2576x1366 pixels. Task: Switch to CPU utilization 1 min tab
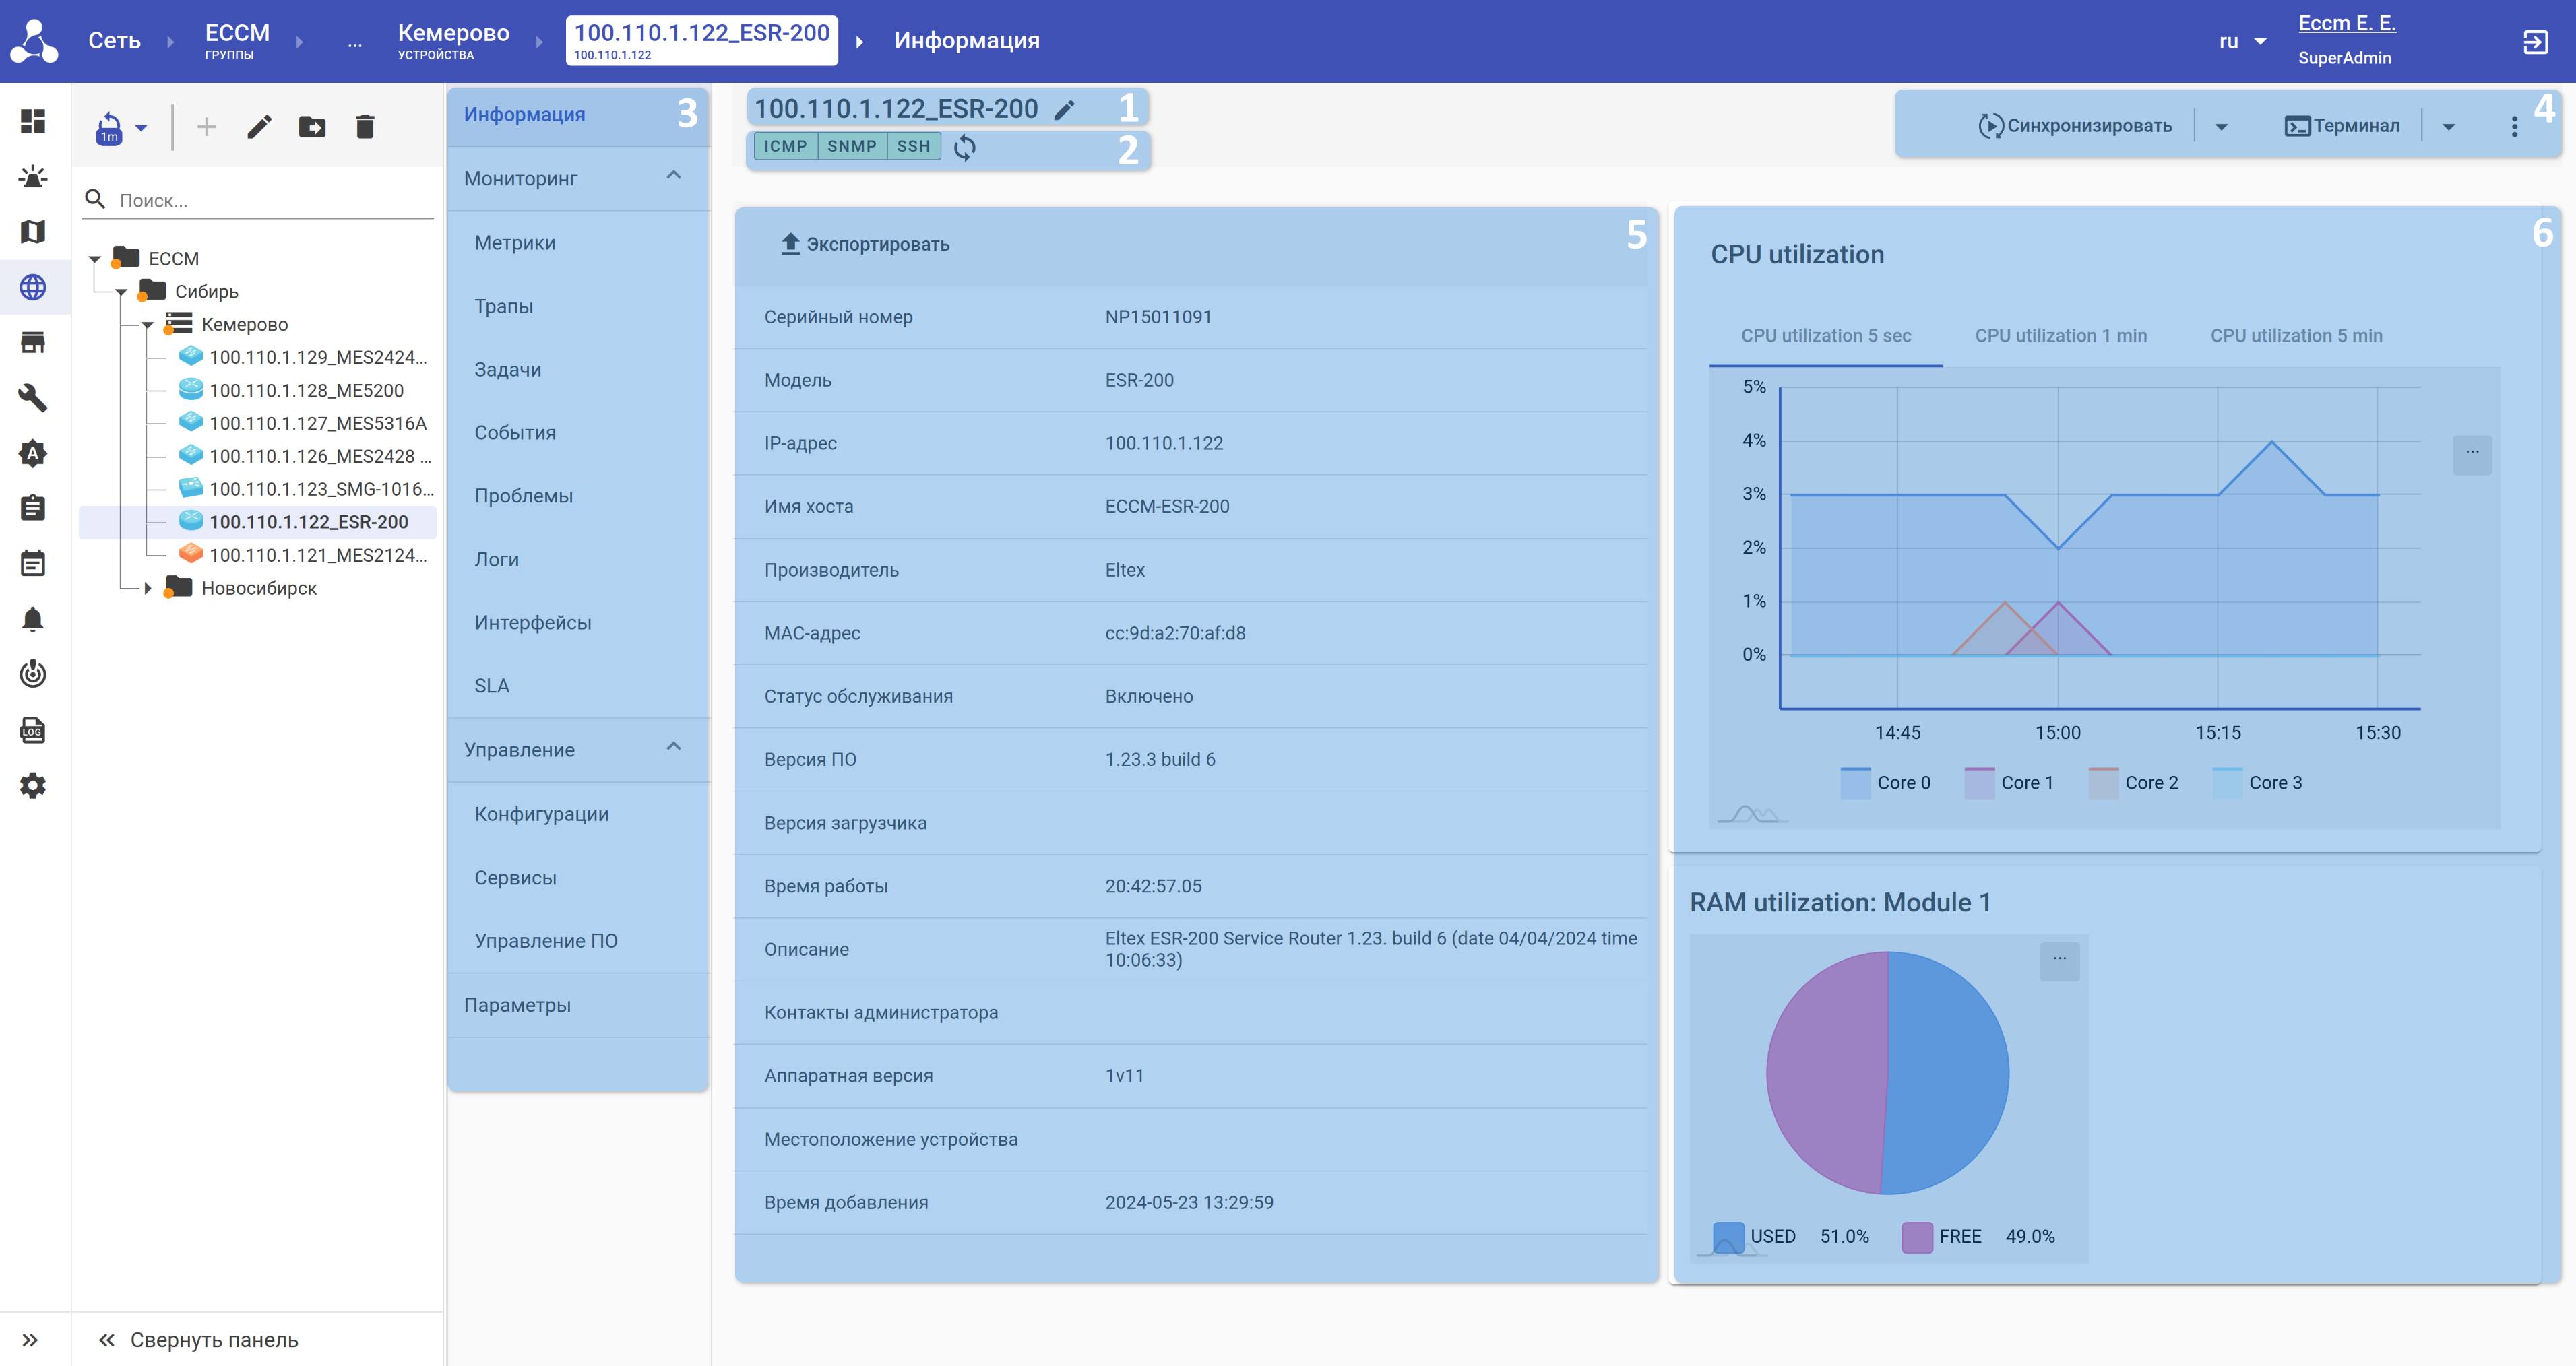coord(2060,336)
